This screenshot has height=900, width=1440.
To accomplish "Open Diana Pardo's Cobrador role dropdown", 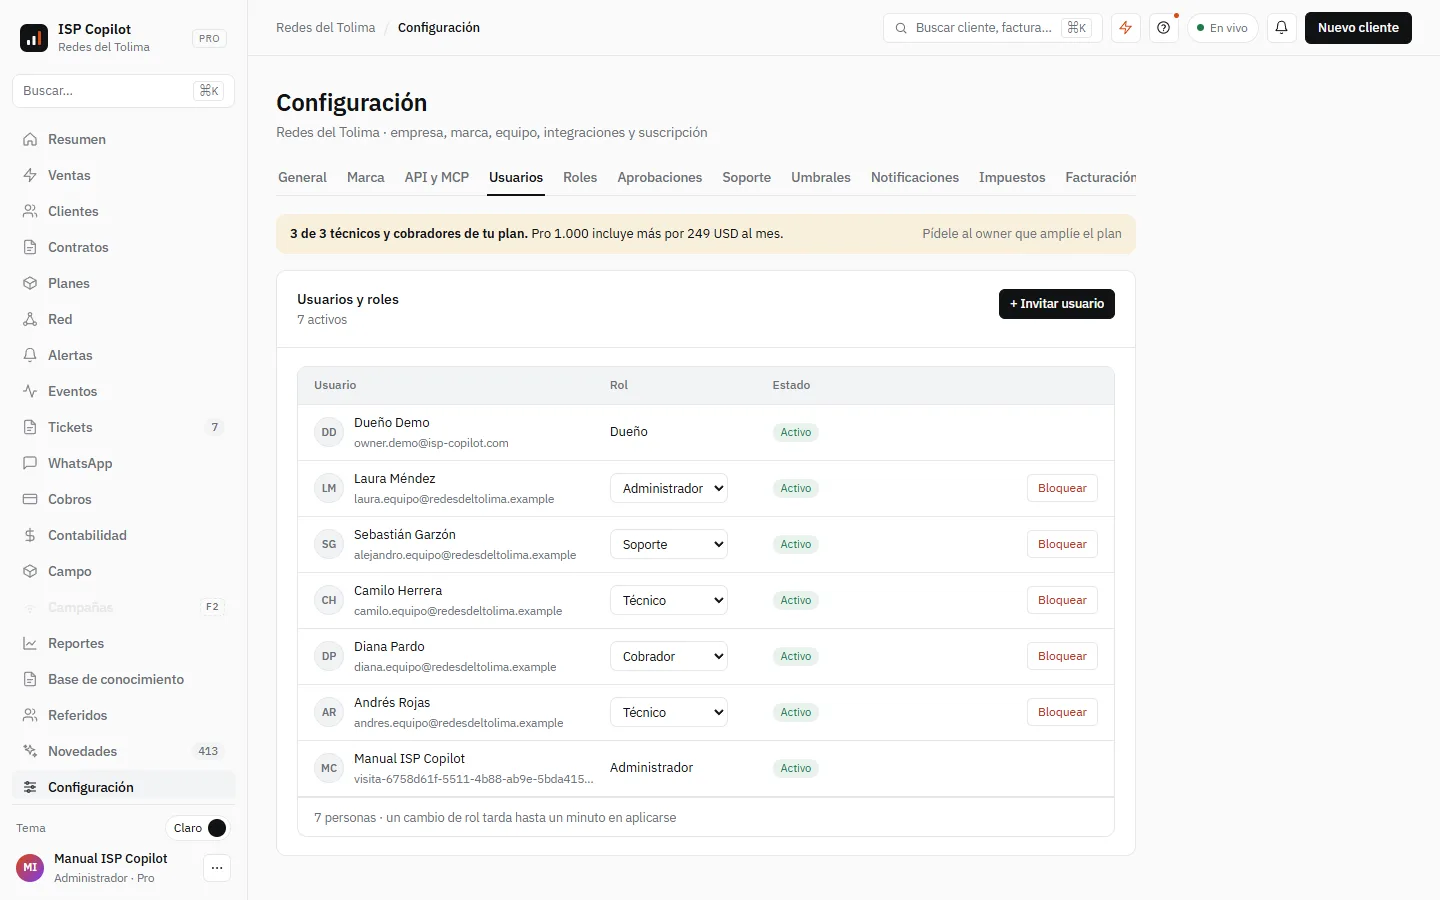I will pyautogui.click(x=669, y=656).
